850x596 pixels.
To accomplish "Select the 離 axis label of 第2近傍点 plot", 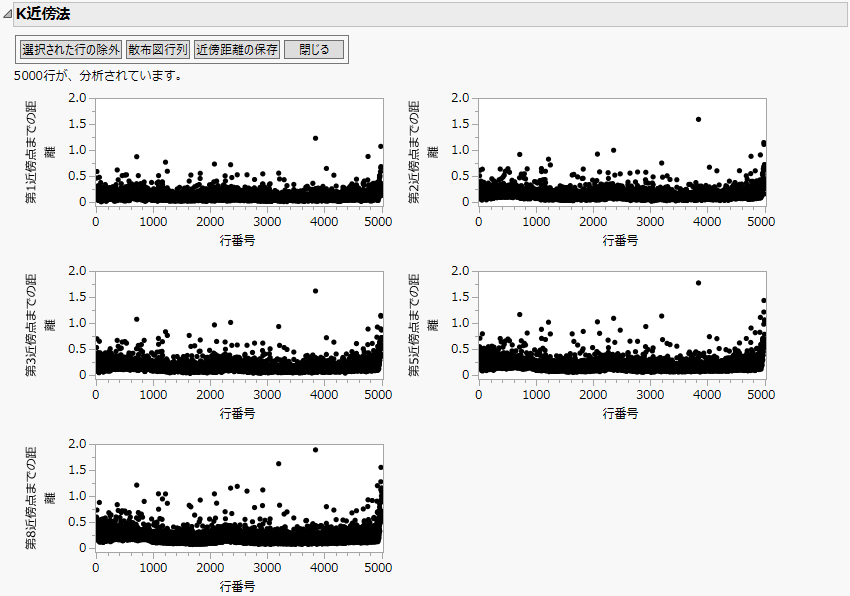I will coord(432,150).
